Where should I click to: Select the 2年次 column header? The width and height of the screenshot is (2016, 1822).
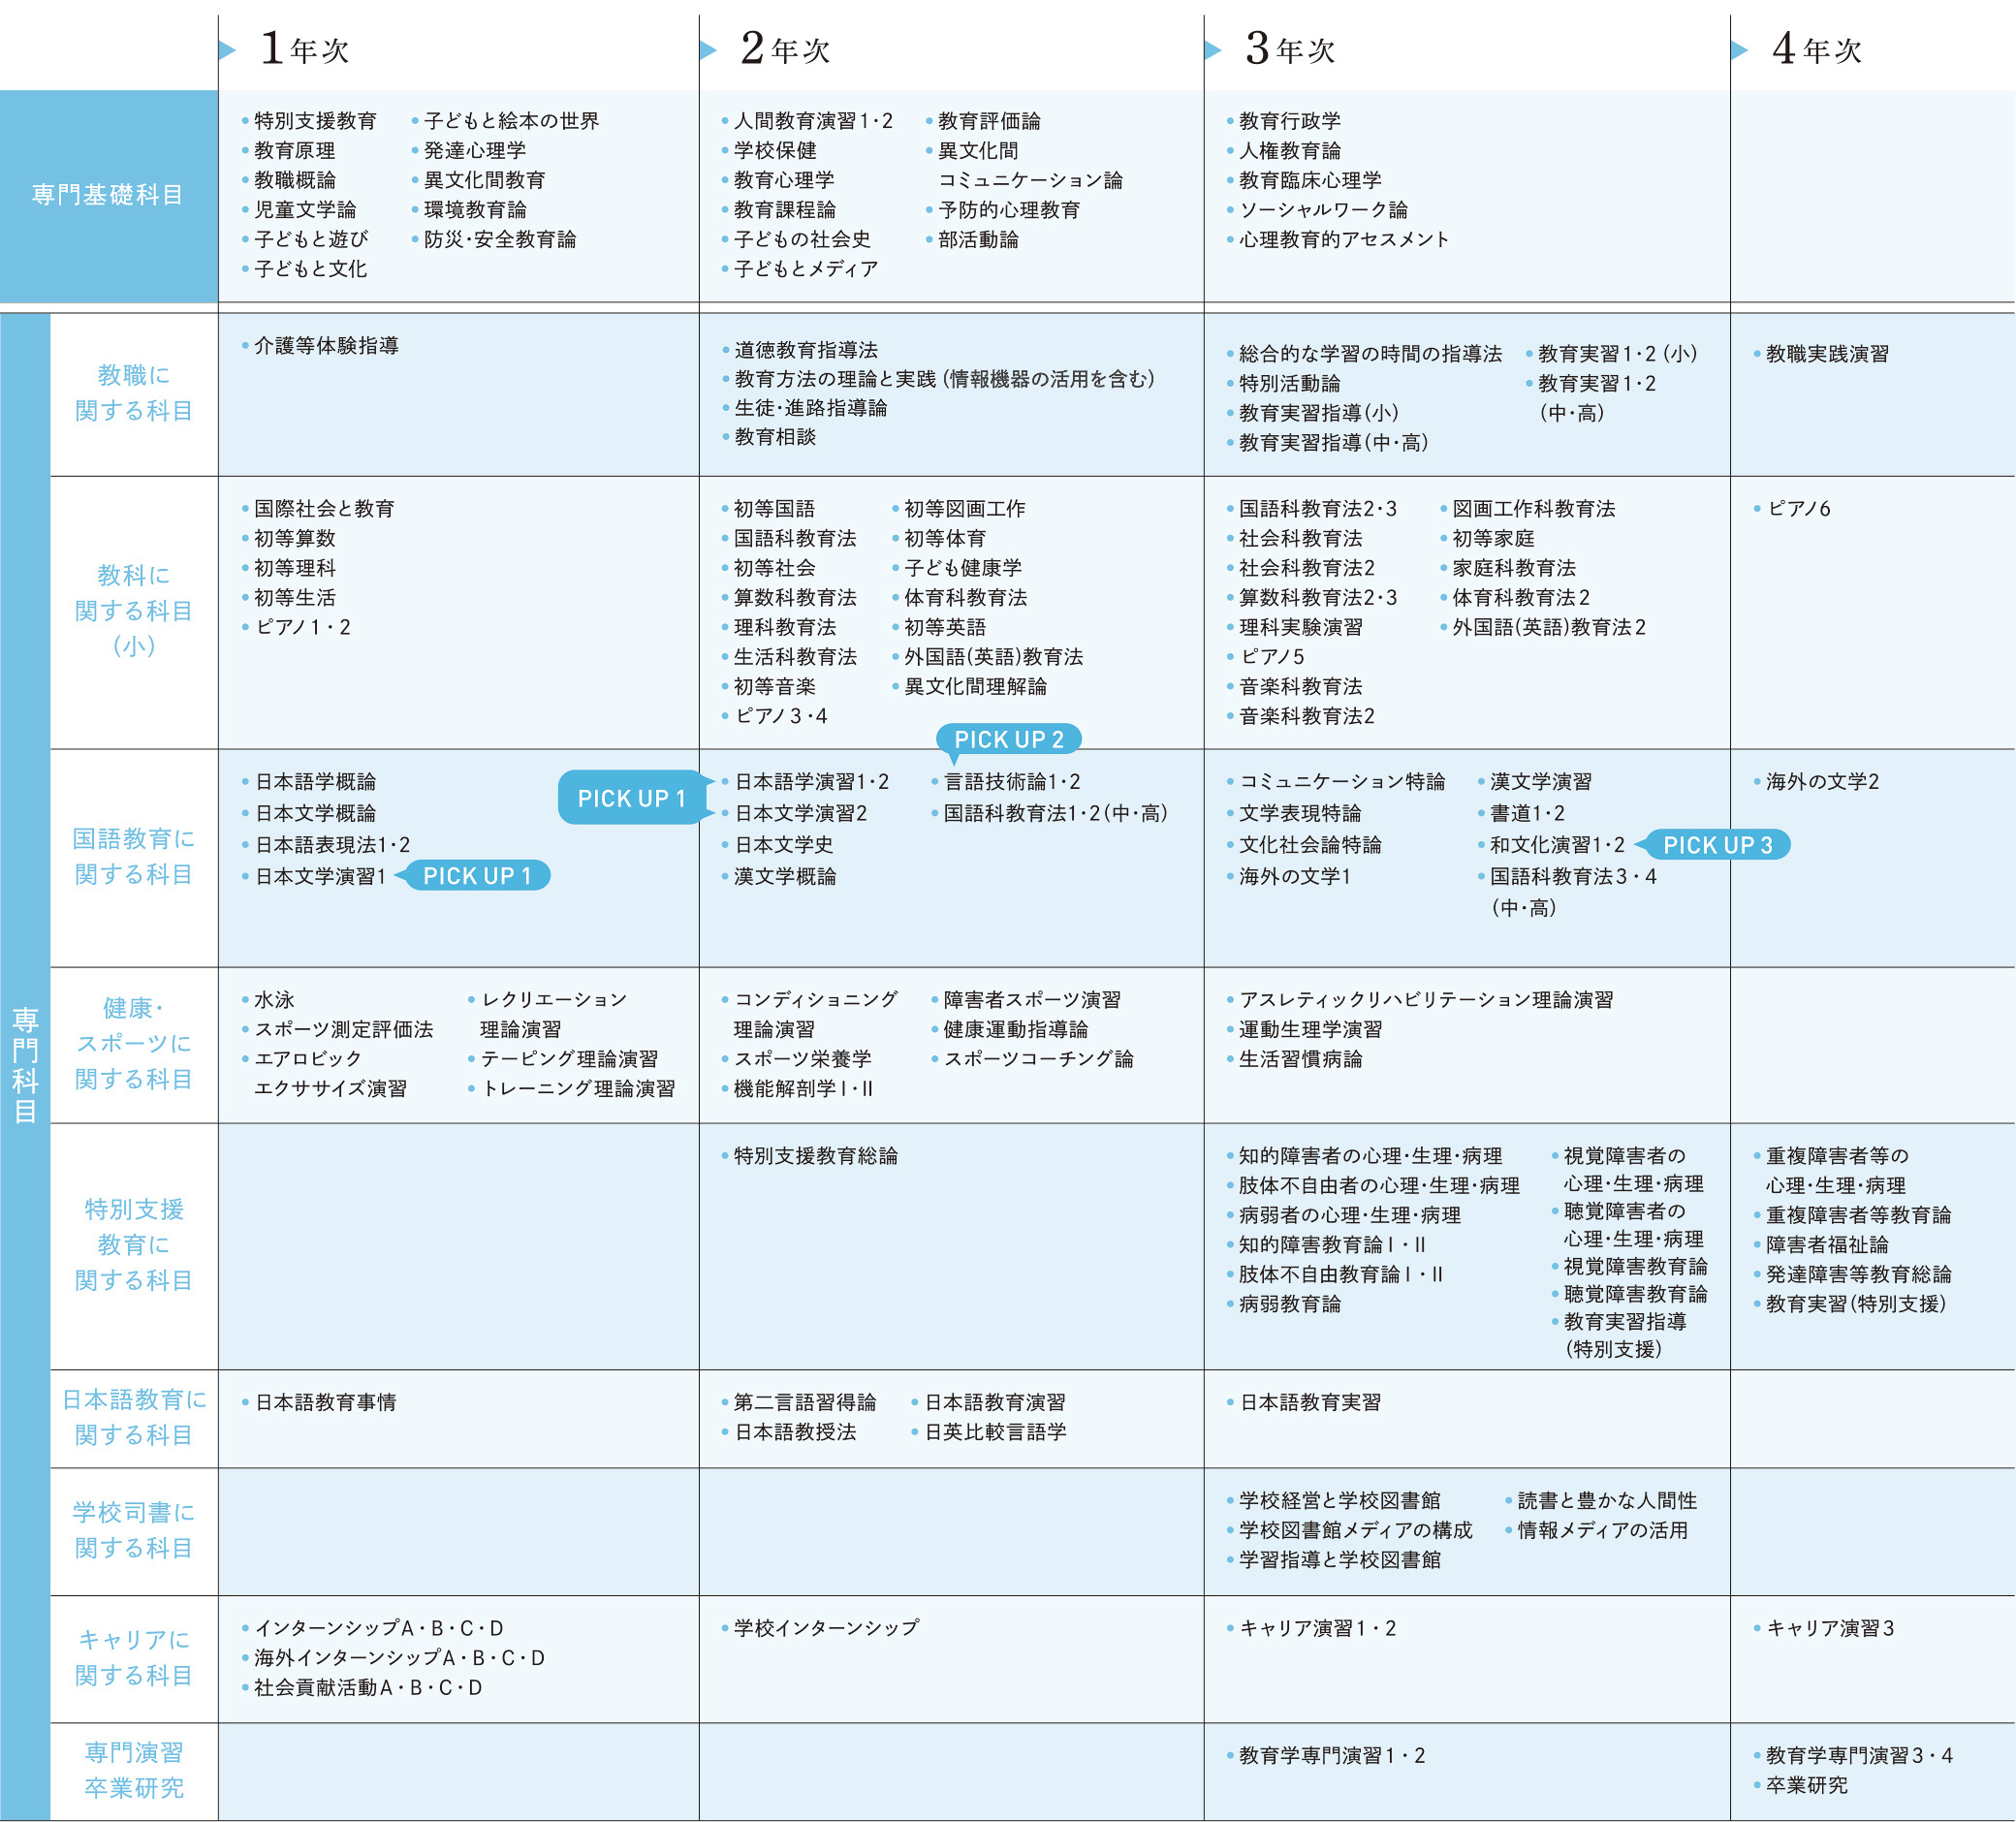785,48
